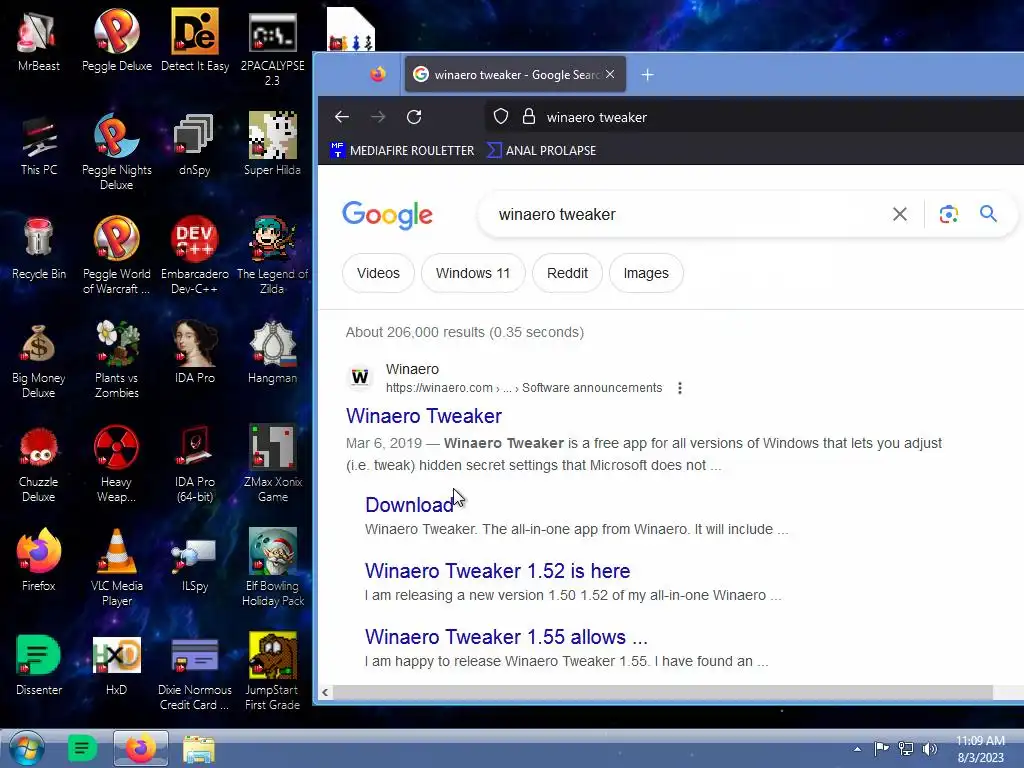
Task: Open IDA Pro desktop shortcut
Action: tap(195, 352)
